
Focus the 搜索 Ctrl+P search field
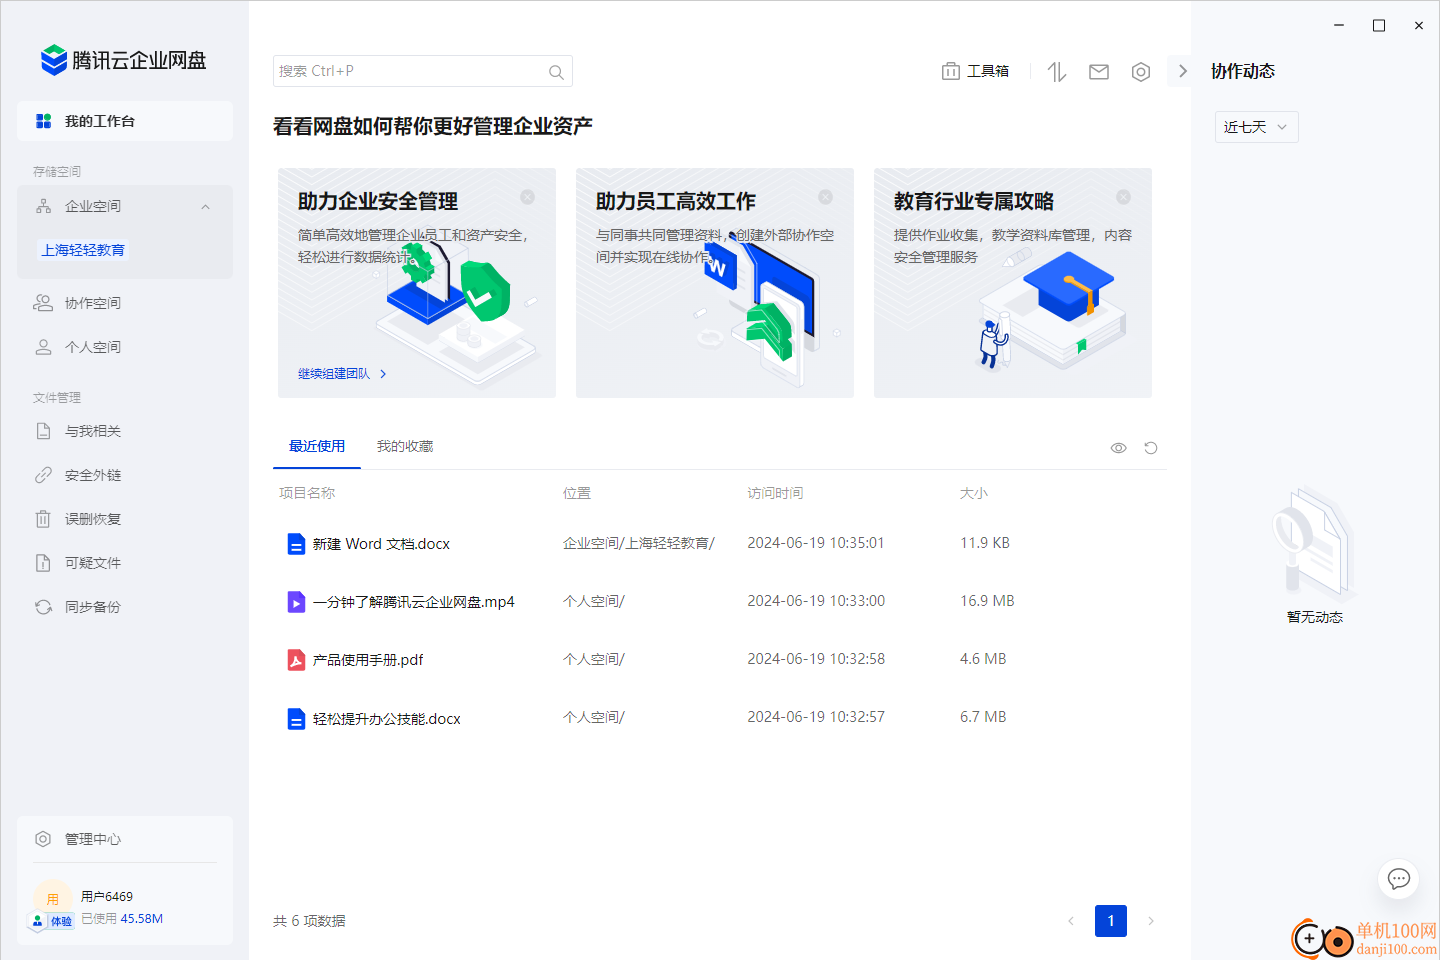[422, 71]
